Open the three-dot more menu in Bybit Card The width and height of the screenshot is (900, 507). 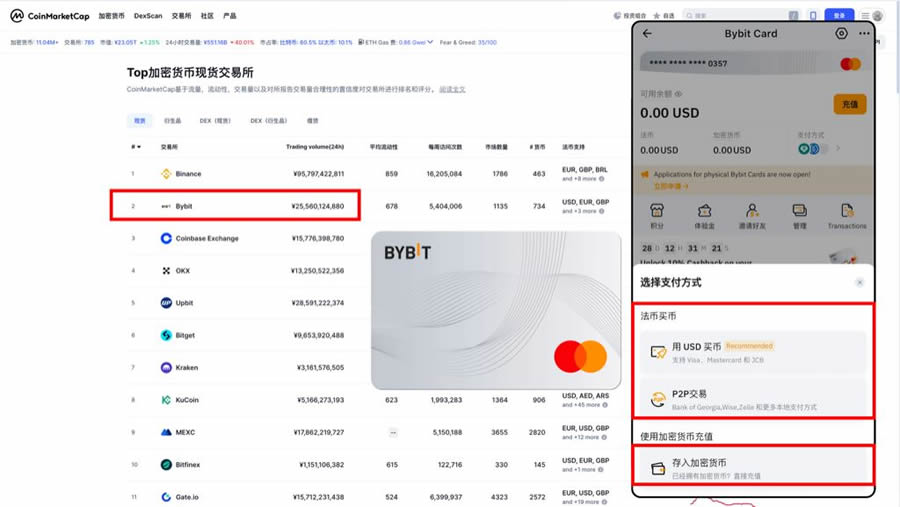864,33
